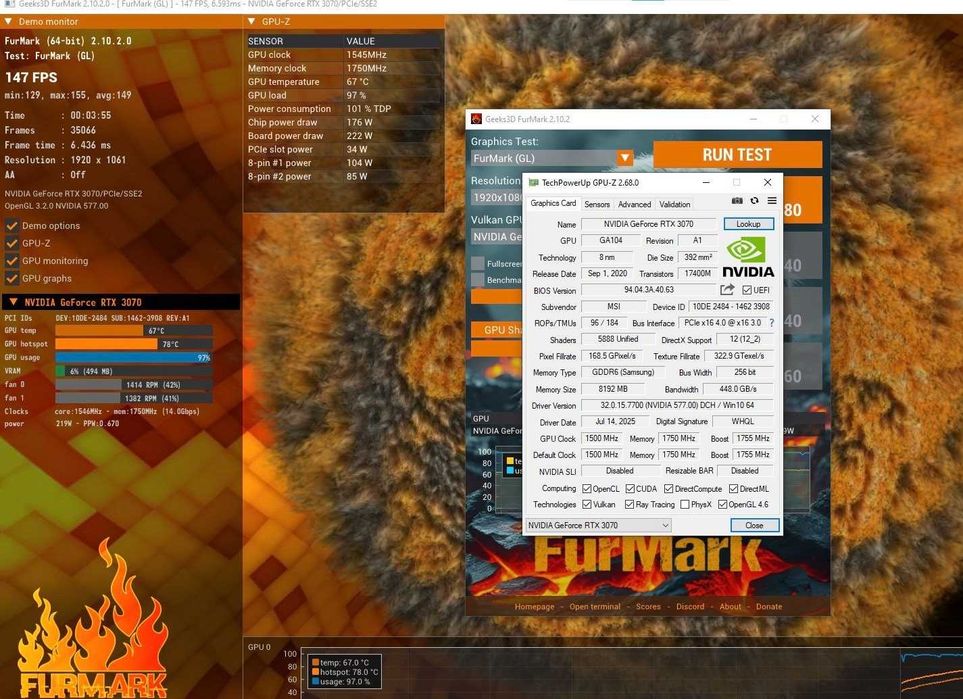The width and height of the screenshot is (963, 699).
Task: Click the fan 1 1382 RPM bar
Action: click(x=133, y=398)
